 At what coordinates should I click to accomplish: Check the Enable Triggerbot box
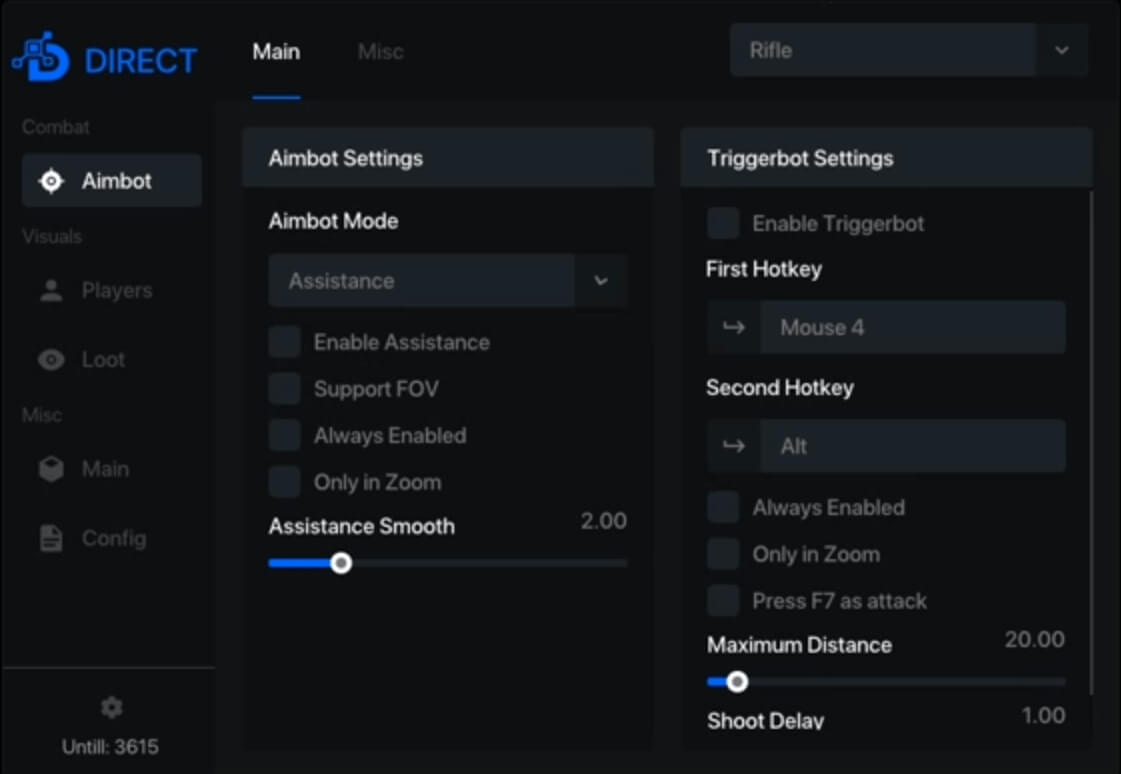pyautogui.click(x=723, y=224)
